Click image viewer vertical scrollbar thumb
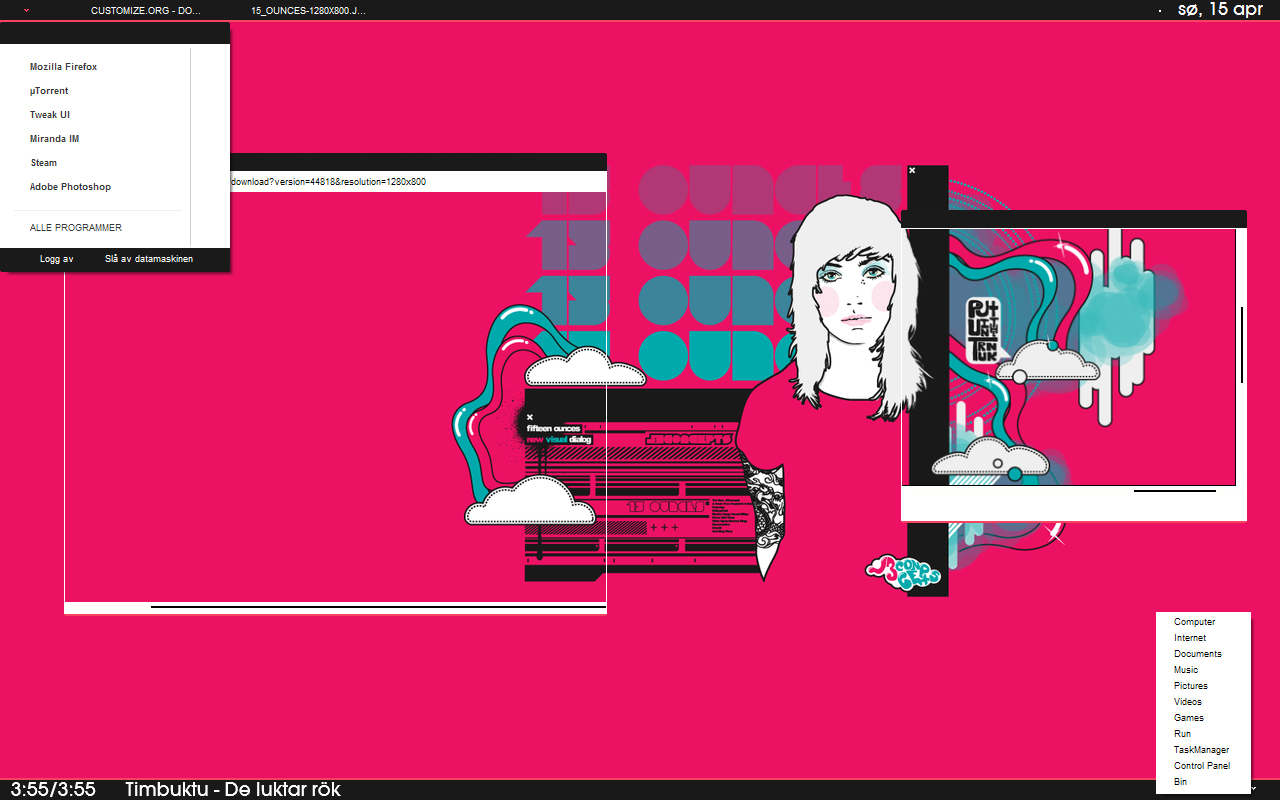Screen dimensions: 1280x800 (x=1242, y=345)
